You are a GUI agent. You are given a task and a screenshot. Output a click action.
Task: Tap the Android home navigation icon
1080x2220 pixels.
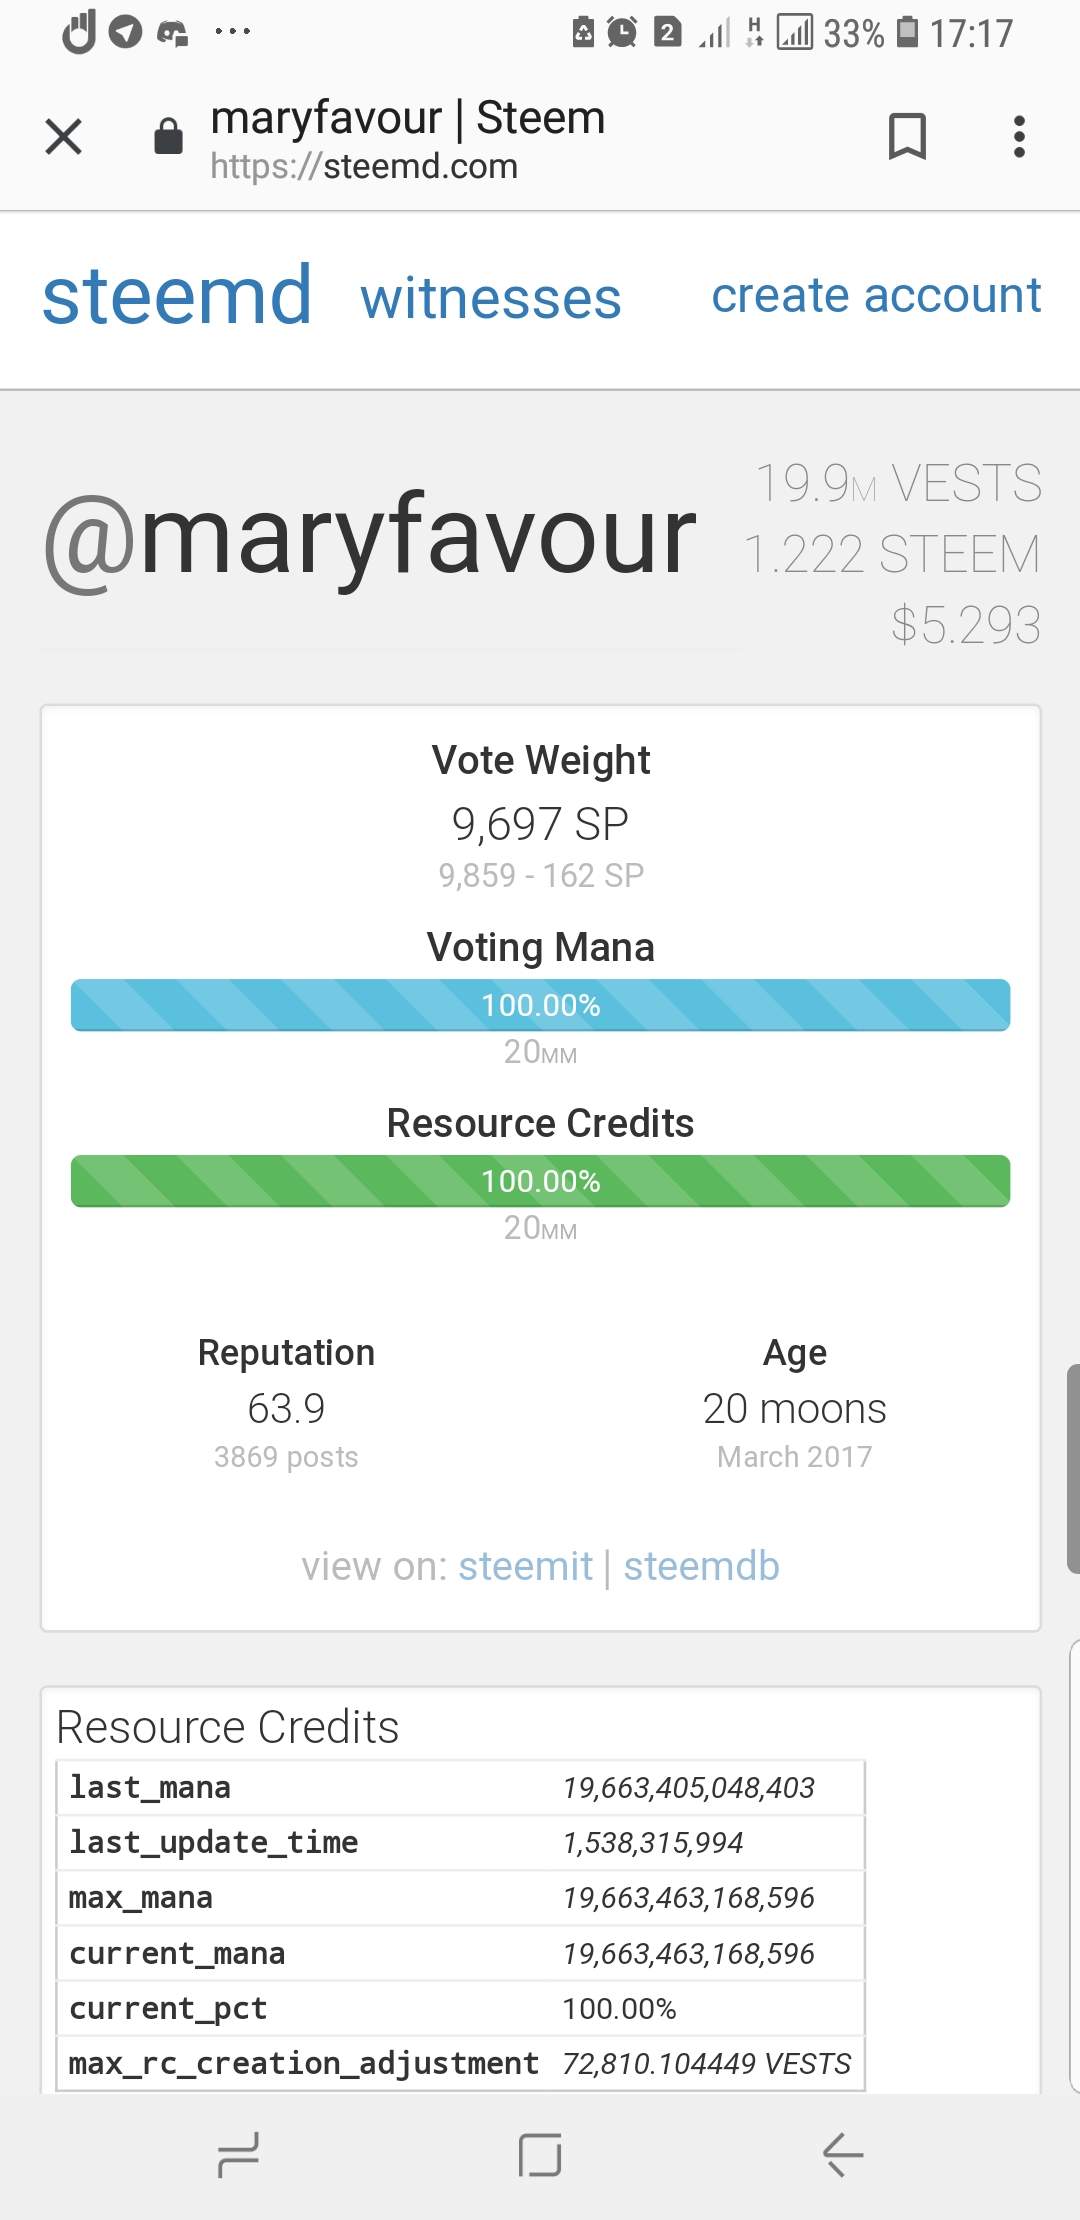(540, 2154)
